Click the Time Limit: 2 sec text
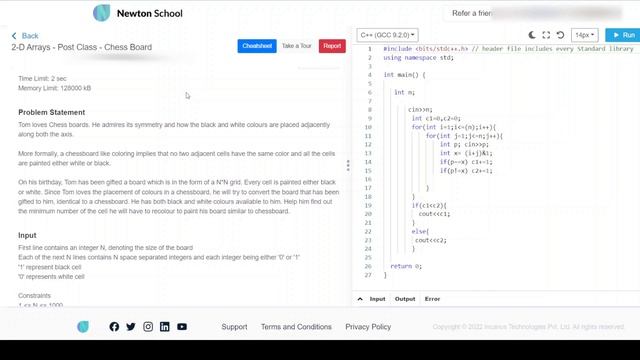The image size is (640, 360). [x=42, y=78]
